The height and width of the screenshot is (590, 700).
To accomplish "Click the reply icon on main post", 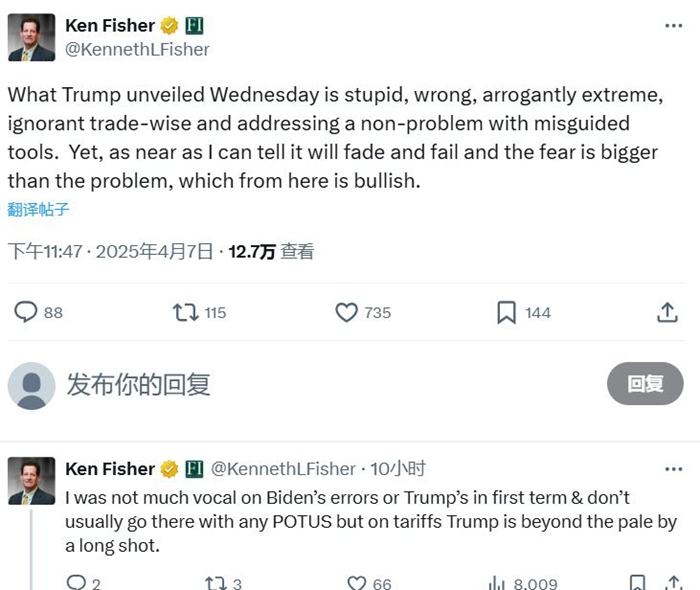I will tap(26, 312).
